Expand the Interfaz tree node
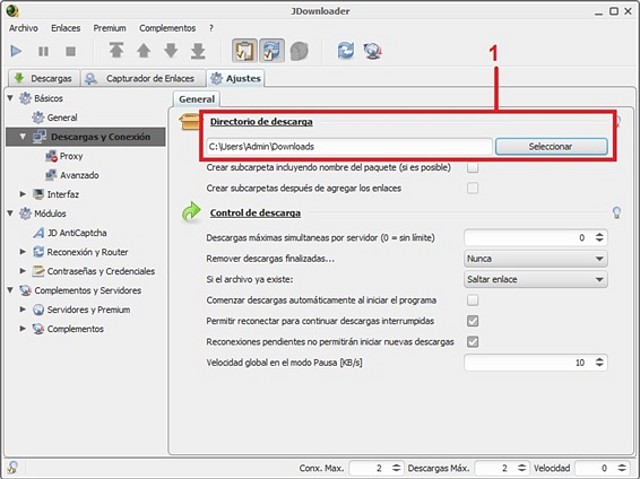The height and width of the screenshot is (479, 640). (x=23, y=194)
